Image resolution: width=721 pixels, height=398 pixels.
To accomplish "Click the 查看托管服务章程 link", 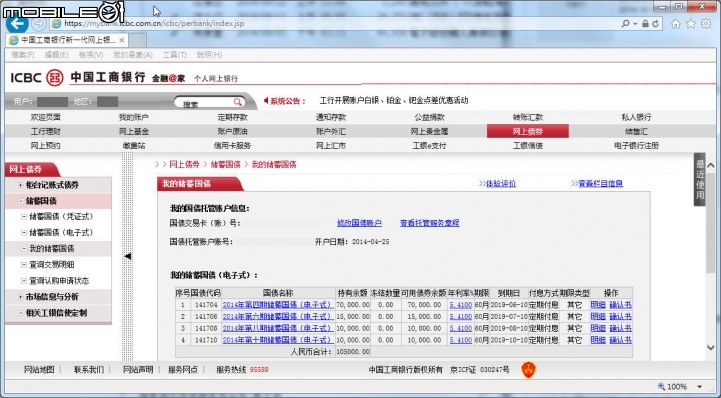I will (x=429, y=223).
